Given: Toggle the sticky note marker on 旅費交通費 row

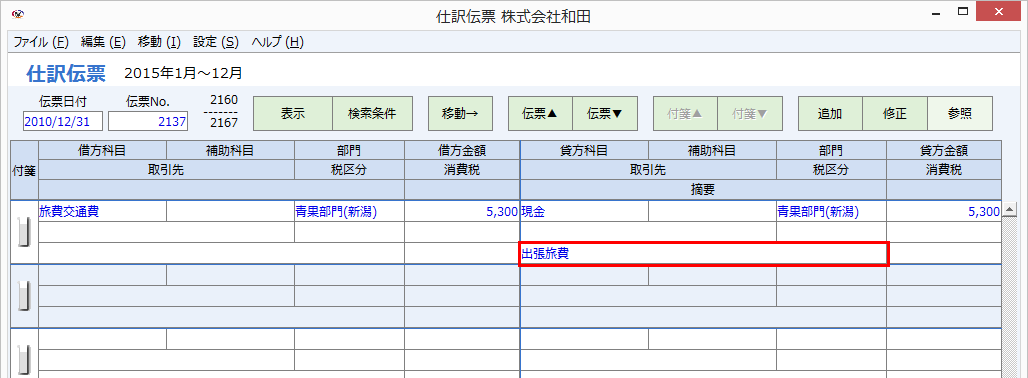Looking at the screenshot, I should tap(24, 233).
